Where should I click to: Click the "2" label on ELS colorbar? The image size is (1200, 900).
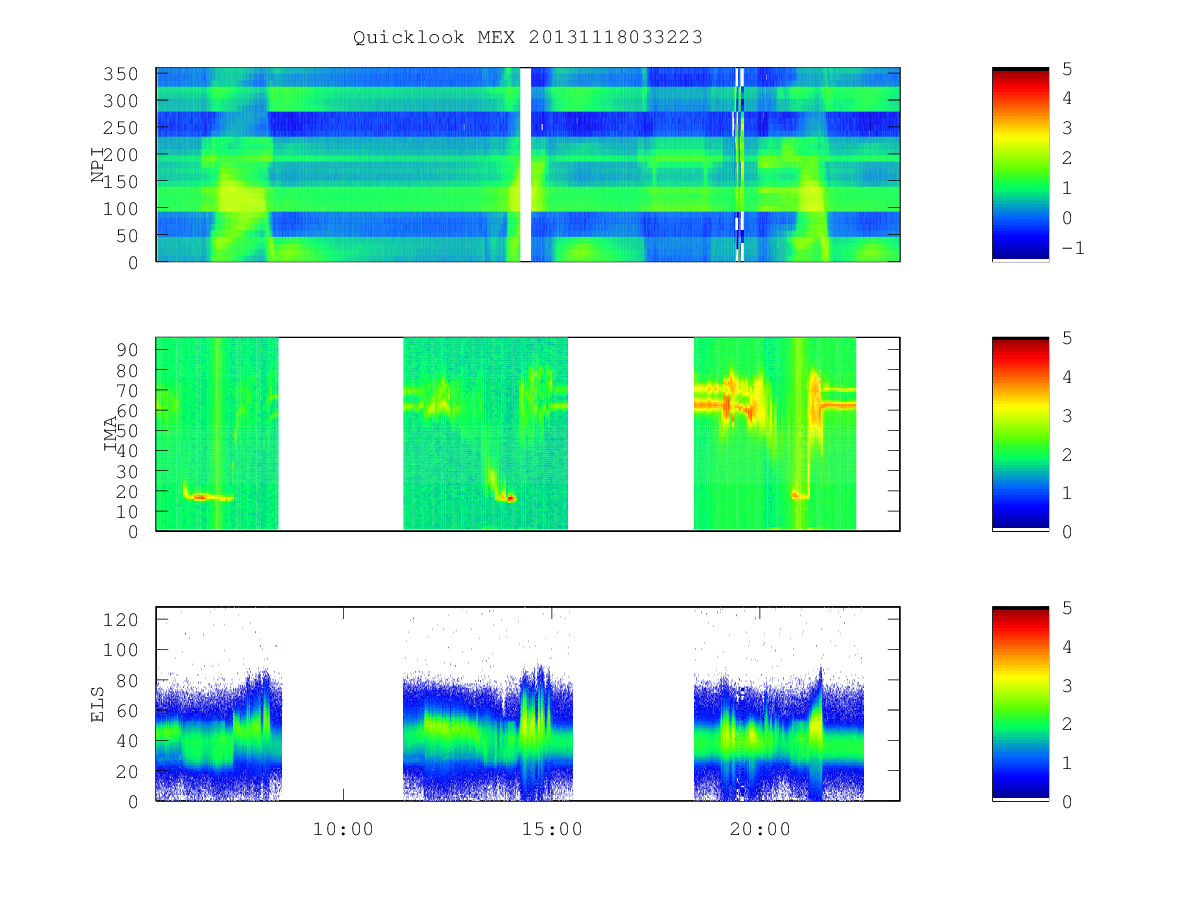click(1067, 724)
